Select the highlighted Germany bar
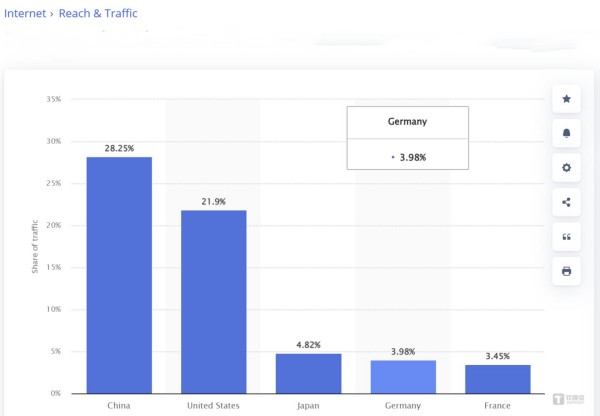Viewport: 600px width, 416px height. [x=403, y=377]
